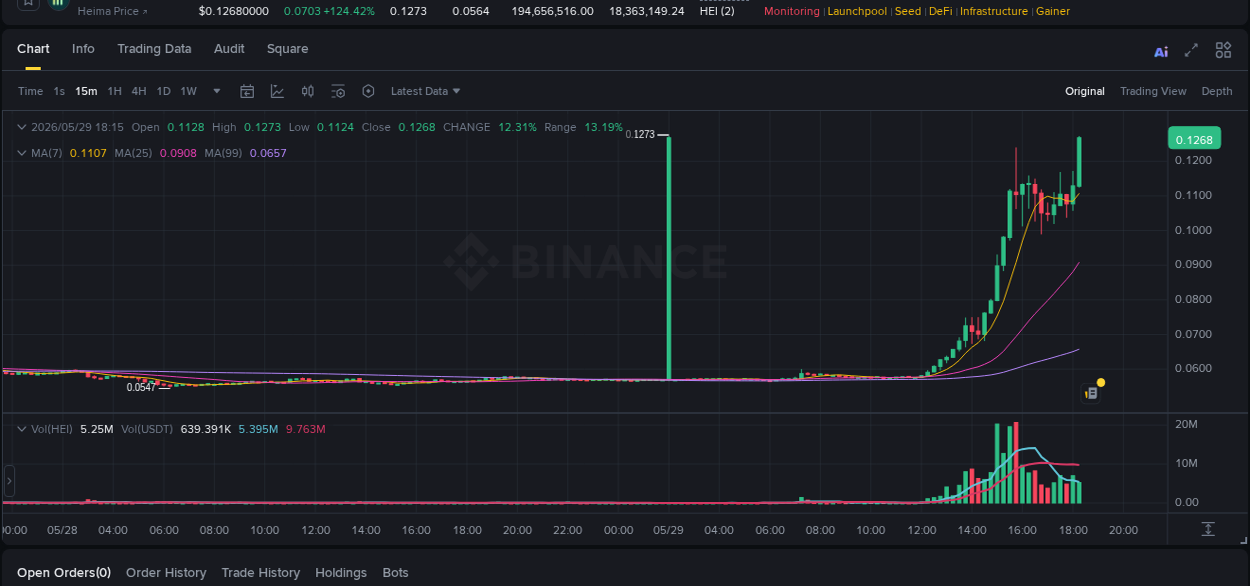Click the Monitoring tag
The height and width of the screenshot is (586, 1250).
point(791,11)
